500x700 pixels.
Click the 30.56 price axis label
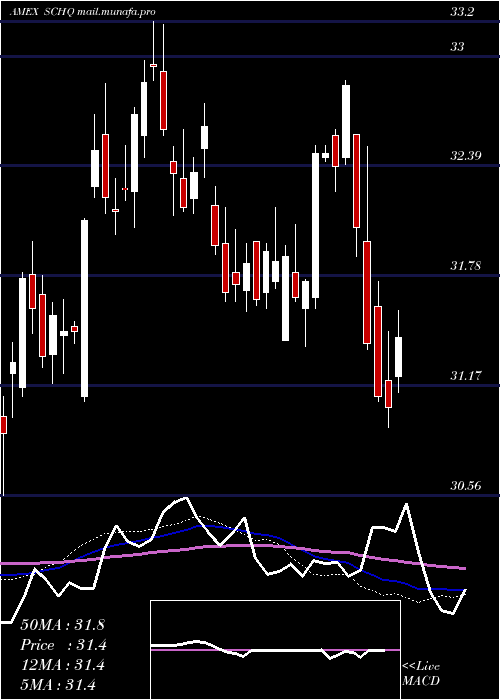tap(465, 485)
